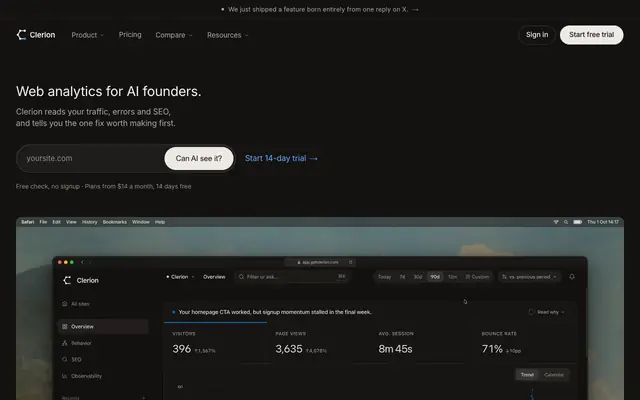The width and height of the screenshot is (640, 400).
Task: Expand the Read why dropdown
Action: 547,312
